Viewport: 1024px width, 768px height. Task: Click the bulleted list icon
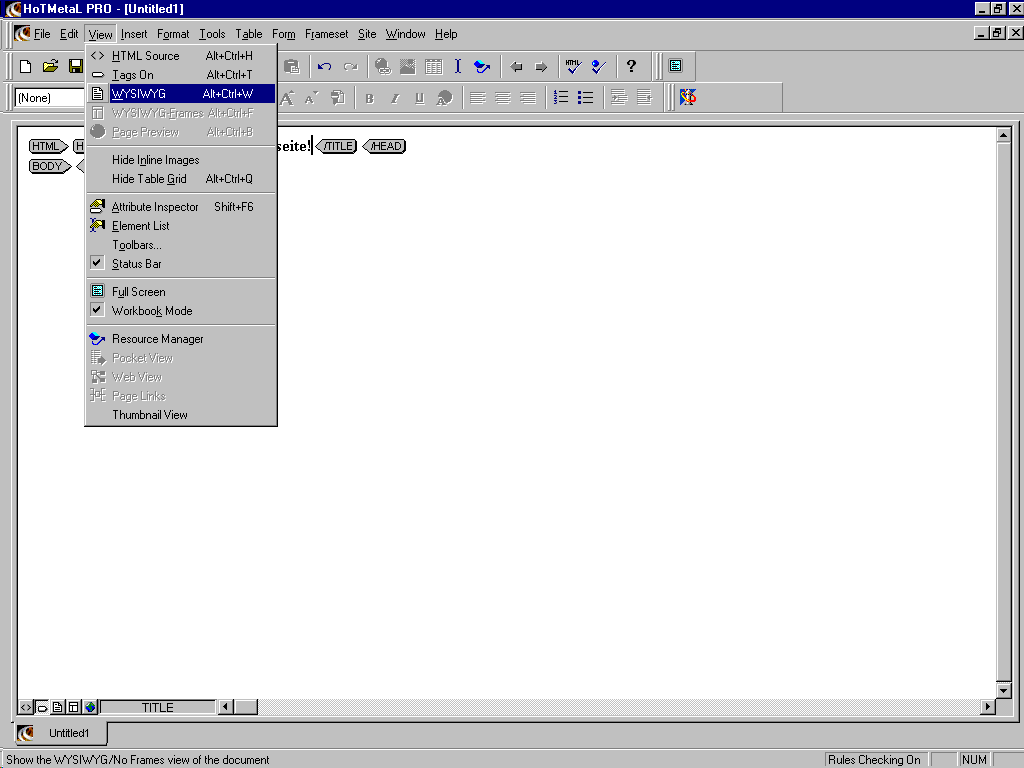click(585, 98)
